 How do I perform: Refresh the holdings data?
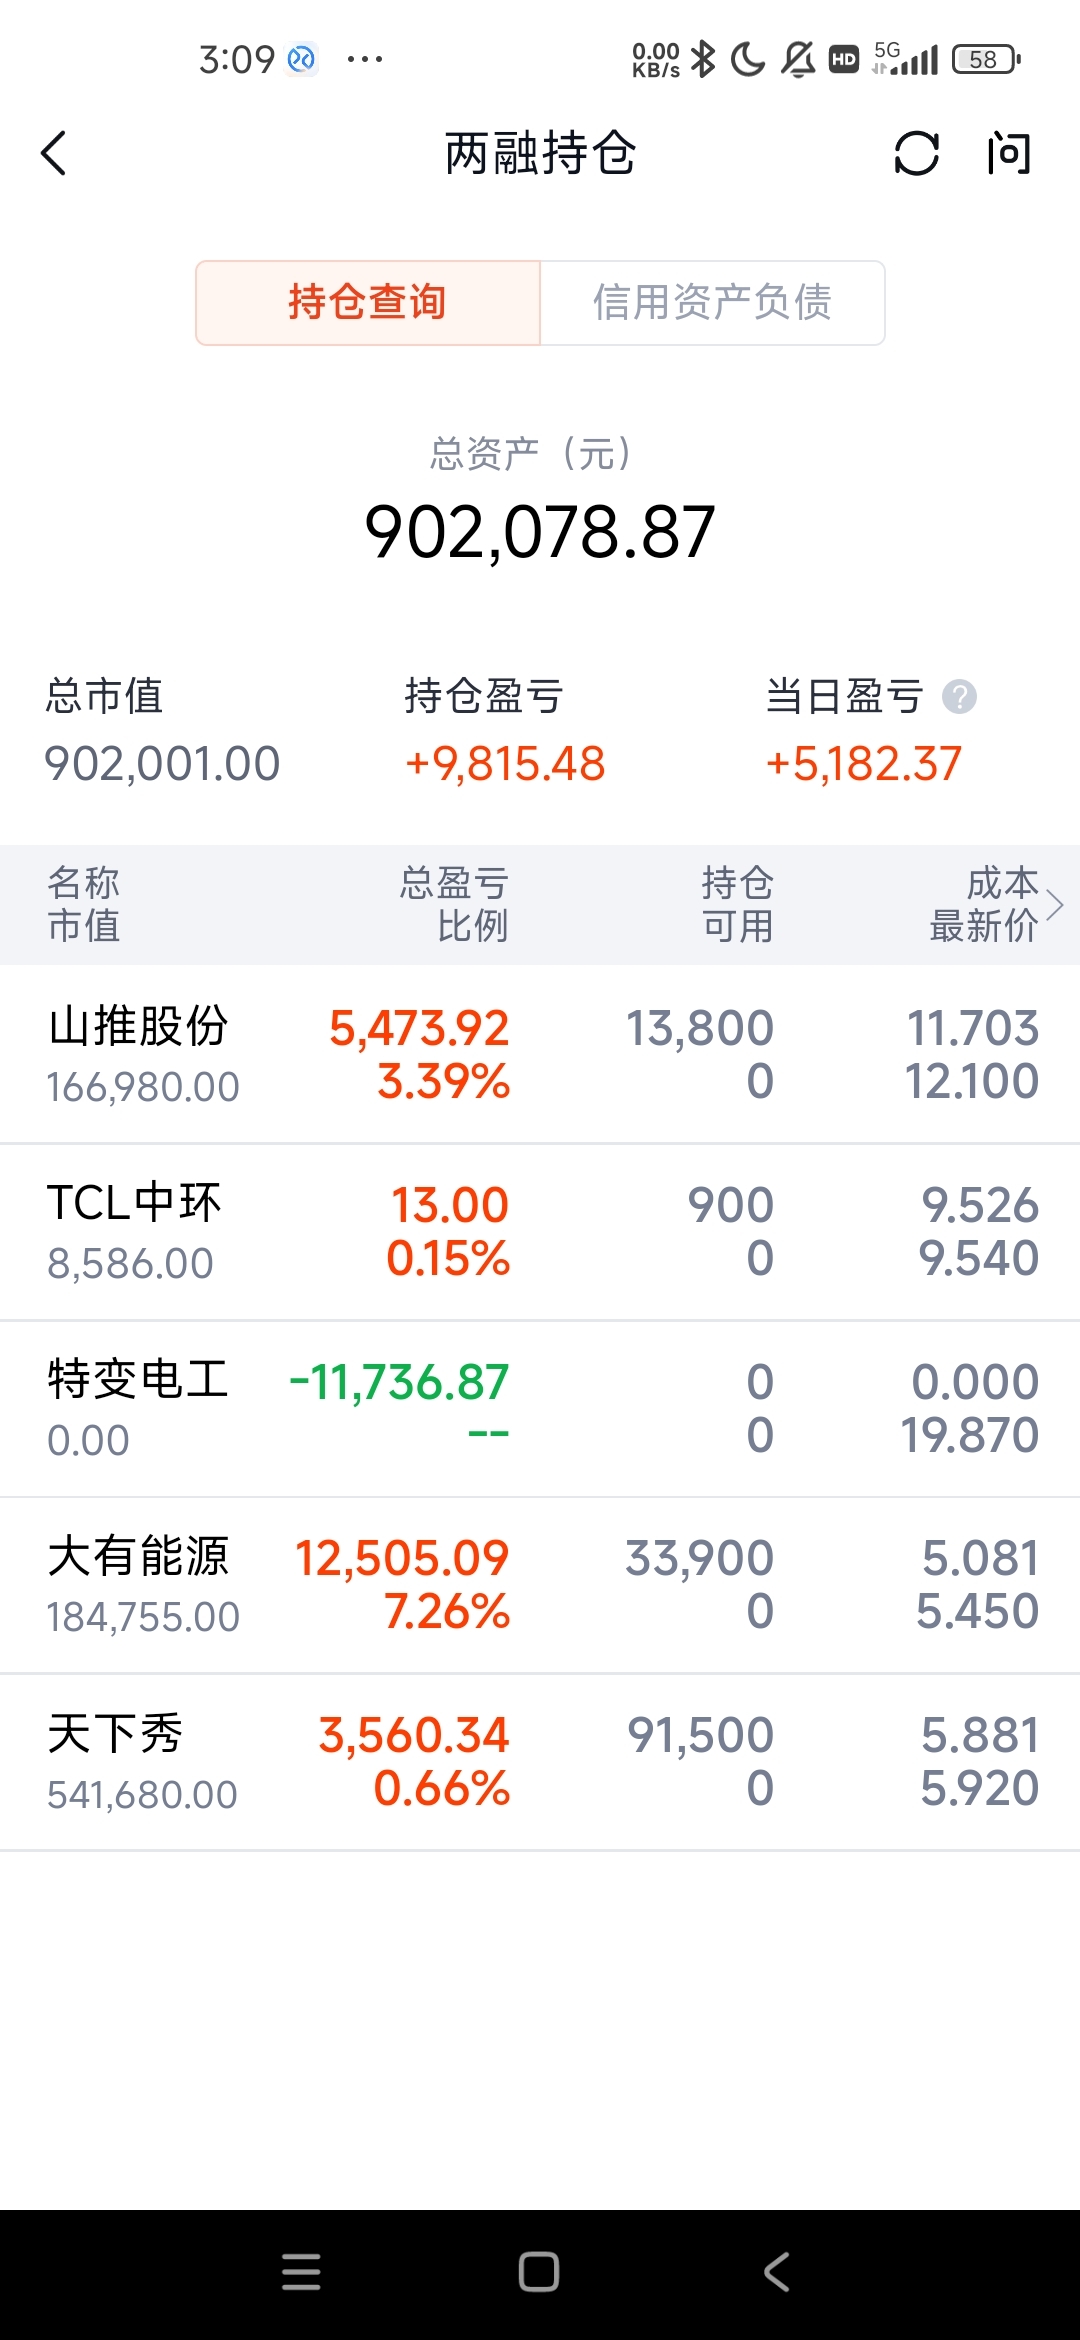point(916,153)
